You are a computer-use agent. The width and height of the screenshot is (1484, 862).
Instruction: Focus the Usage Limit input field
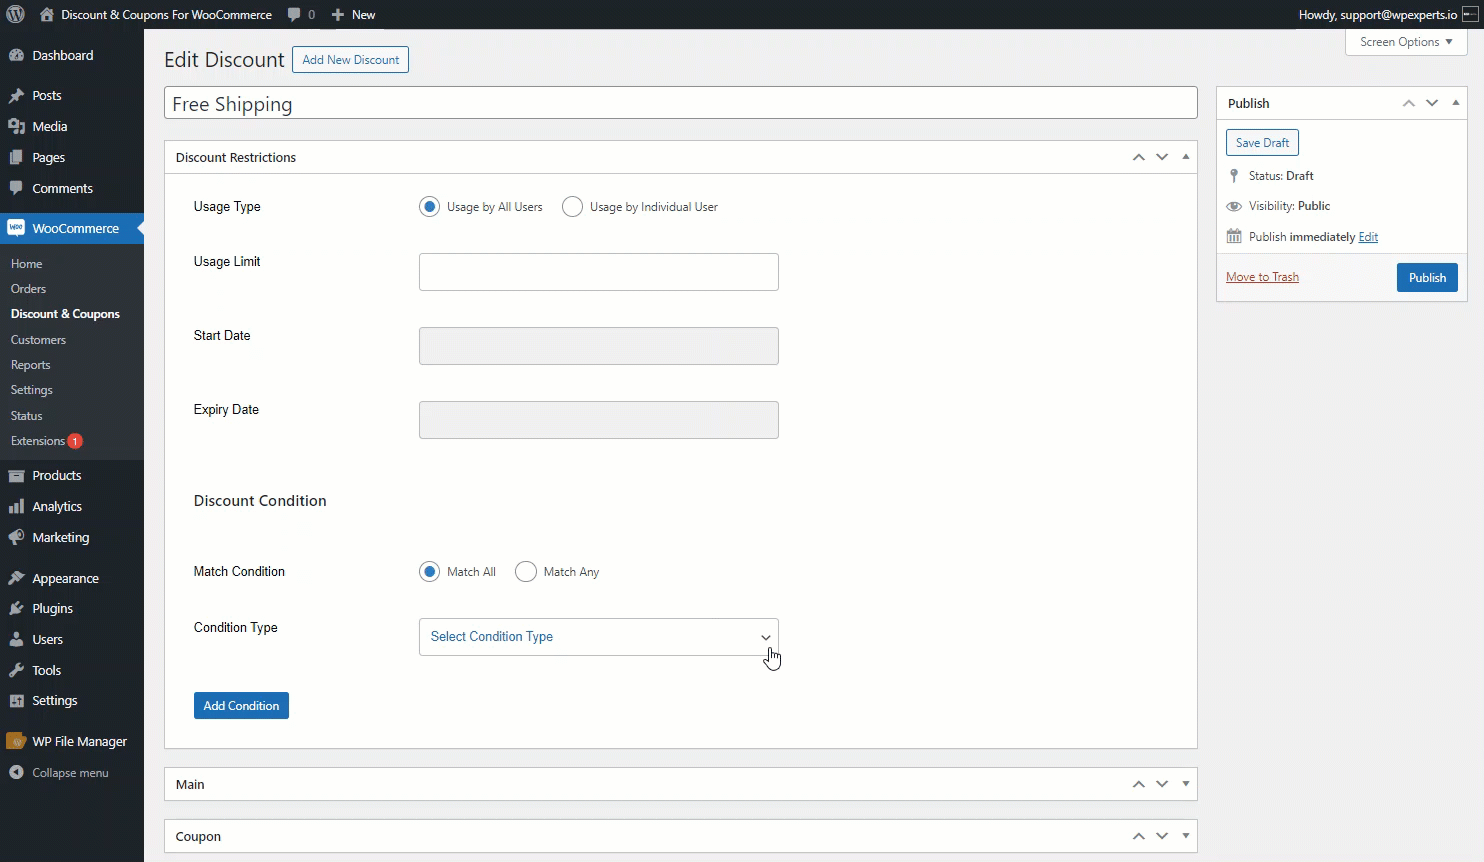click(x=598, y=272)
